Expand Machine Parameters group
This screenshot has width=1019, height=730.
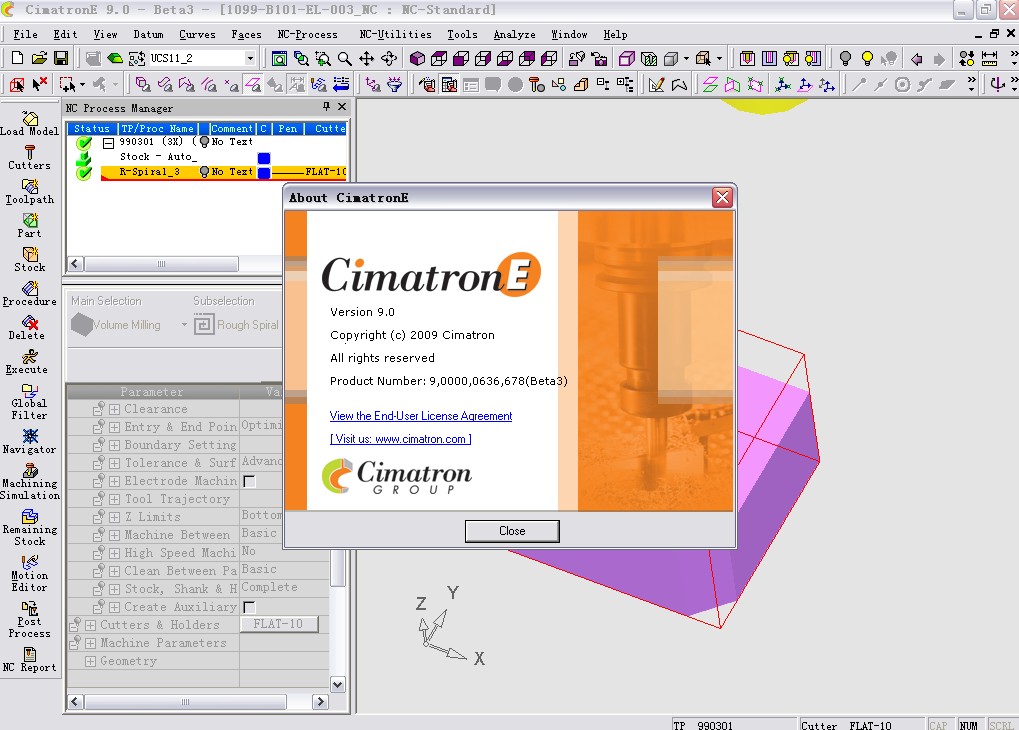point(90,643)
